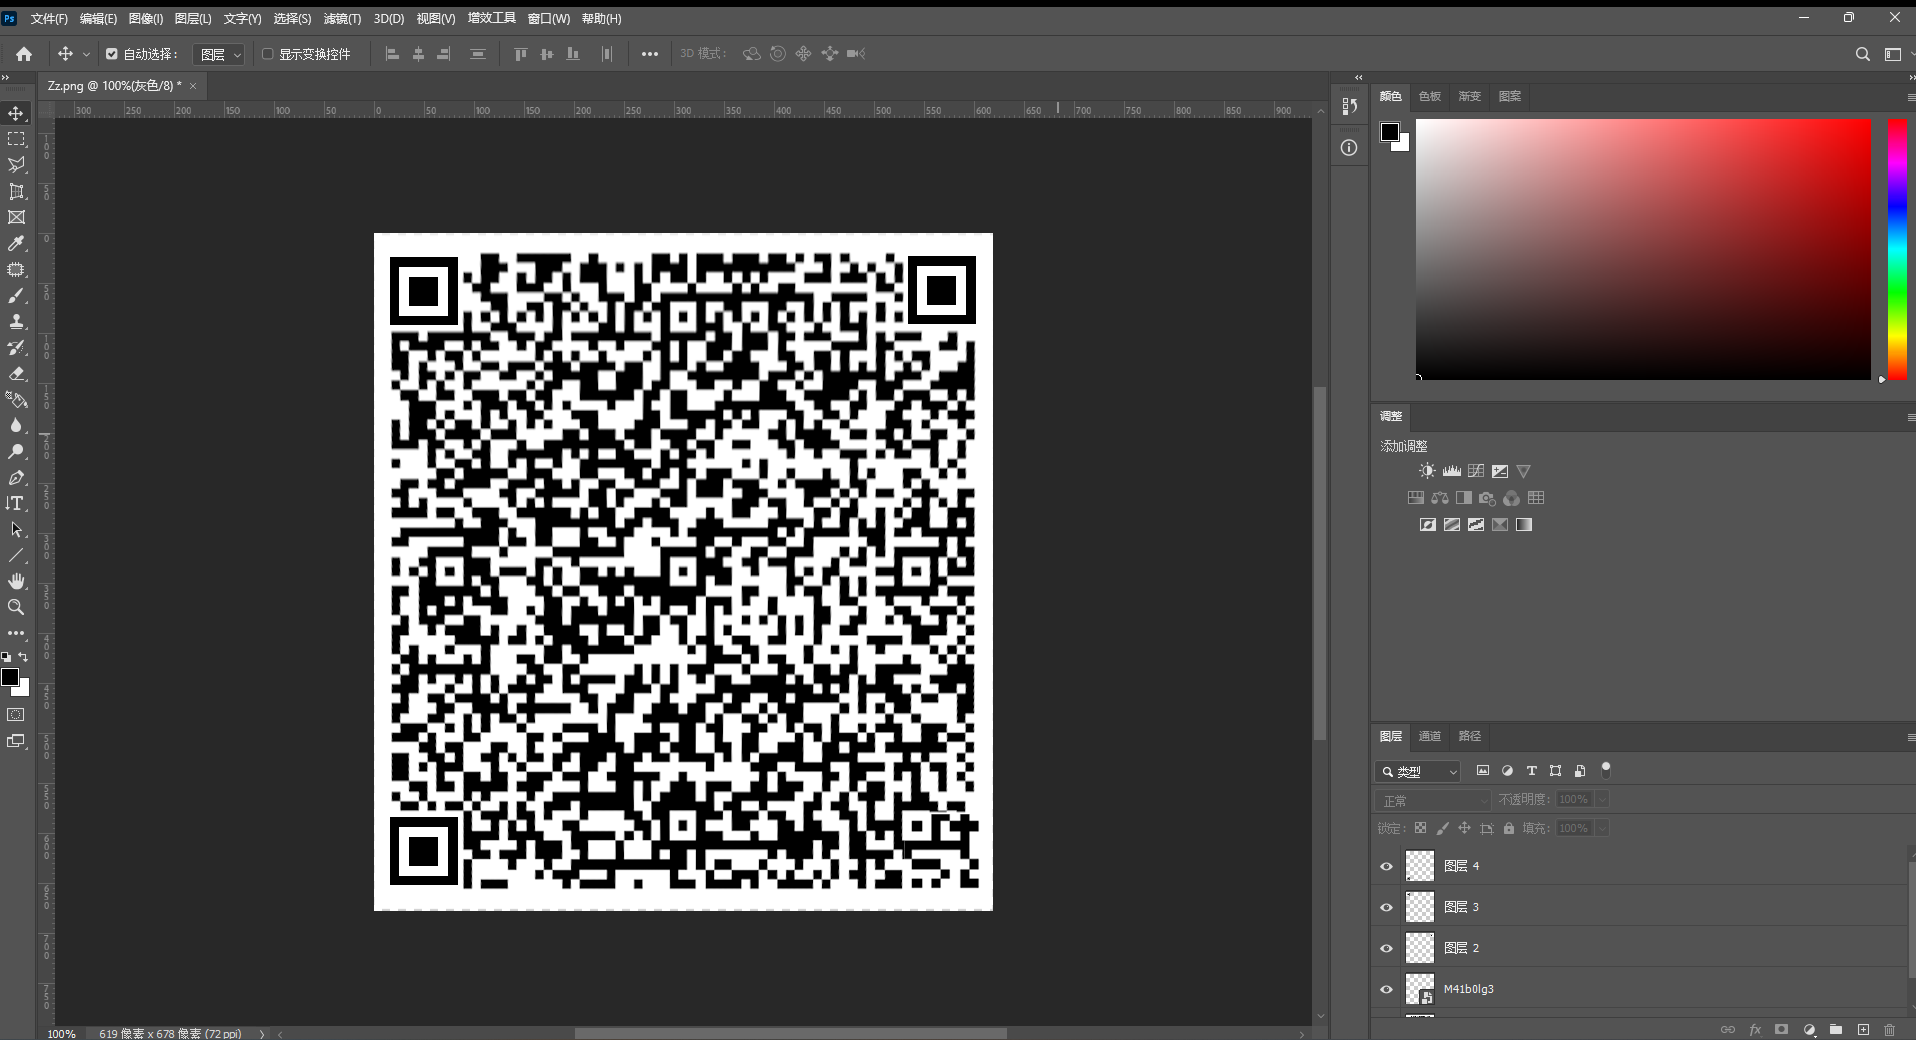The width and height of the screenshot is (1916, 1040).
Task: Create a new layer group folder
Action: click(1836, 1029)
